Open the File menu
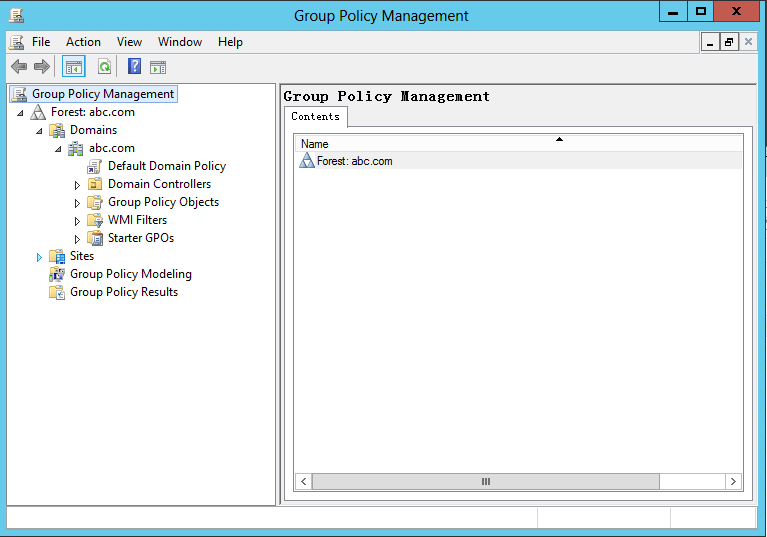 tap(41, 42)
